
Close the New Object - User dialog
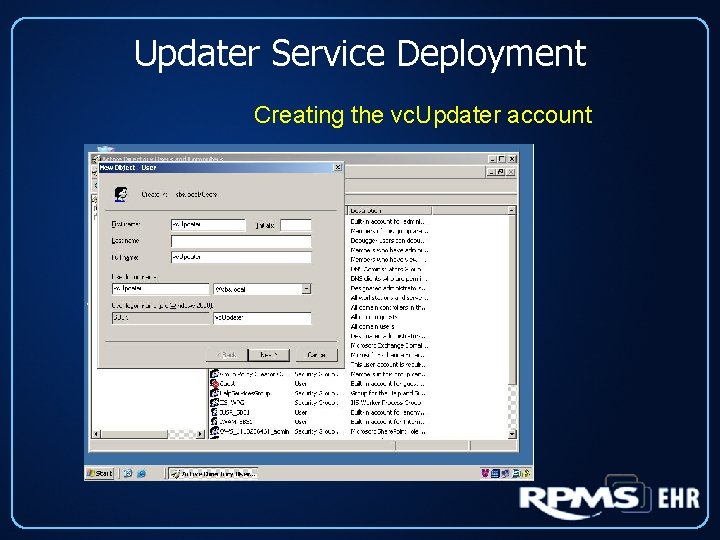click(x=338, y=168)
